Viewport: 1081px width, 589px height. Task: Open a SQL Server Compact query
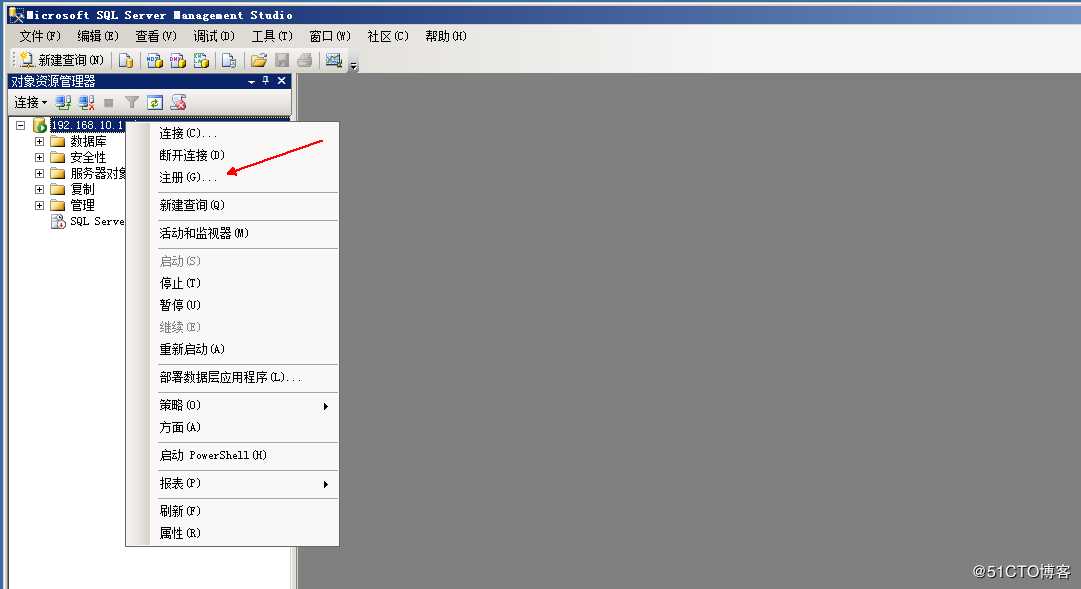pos(229,61)
